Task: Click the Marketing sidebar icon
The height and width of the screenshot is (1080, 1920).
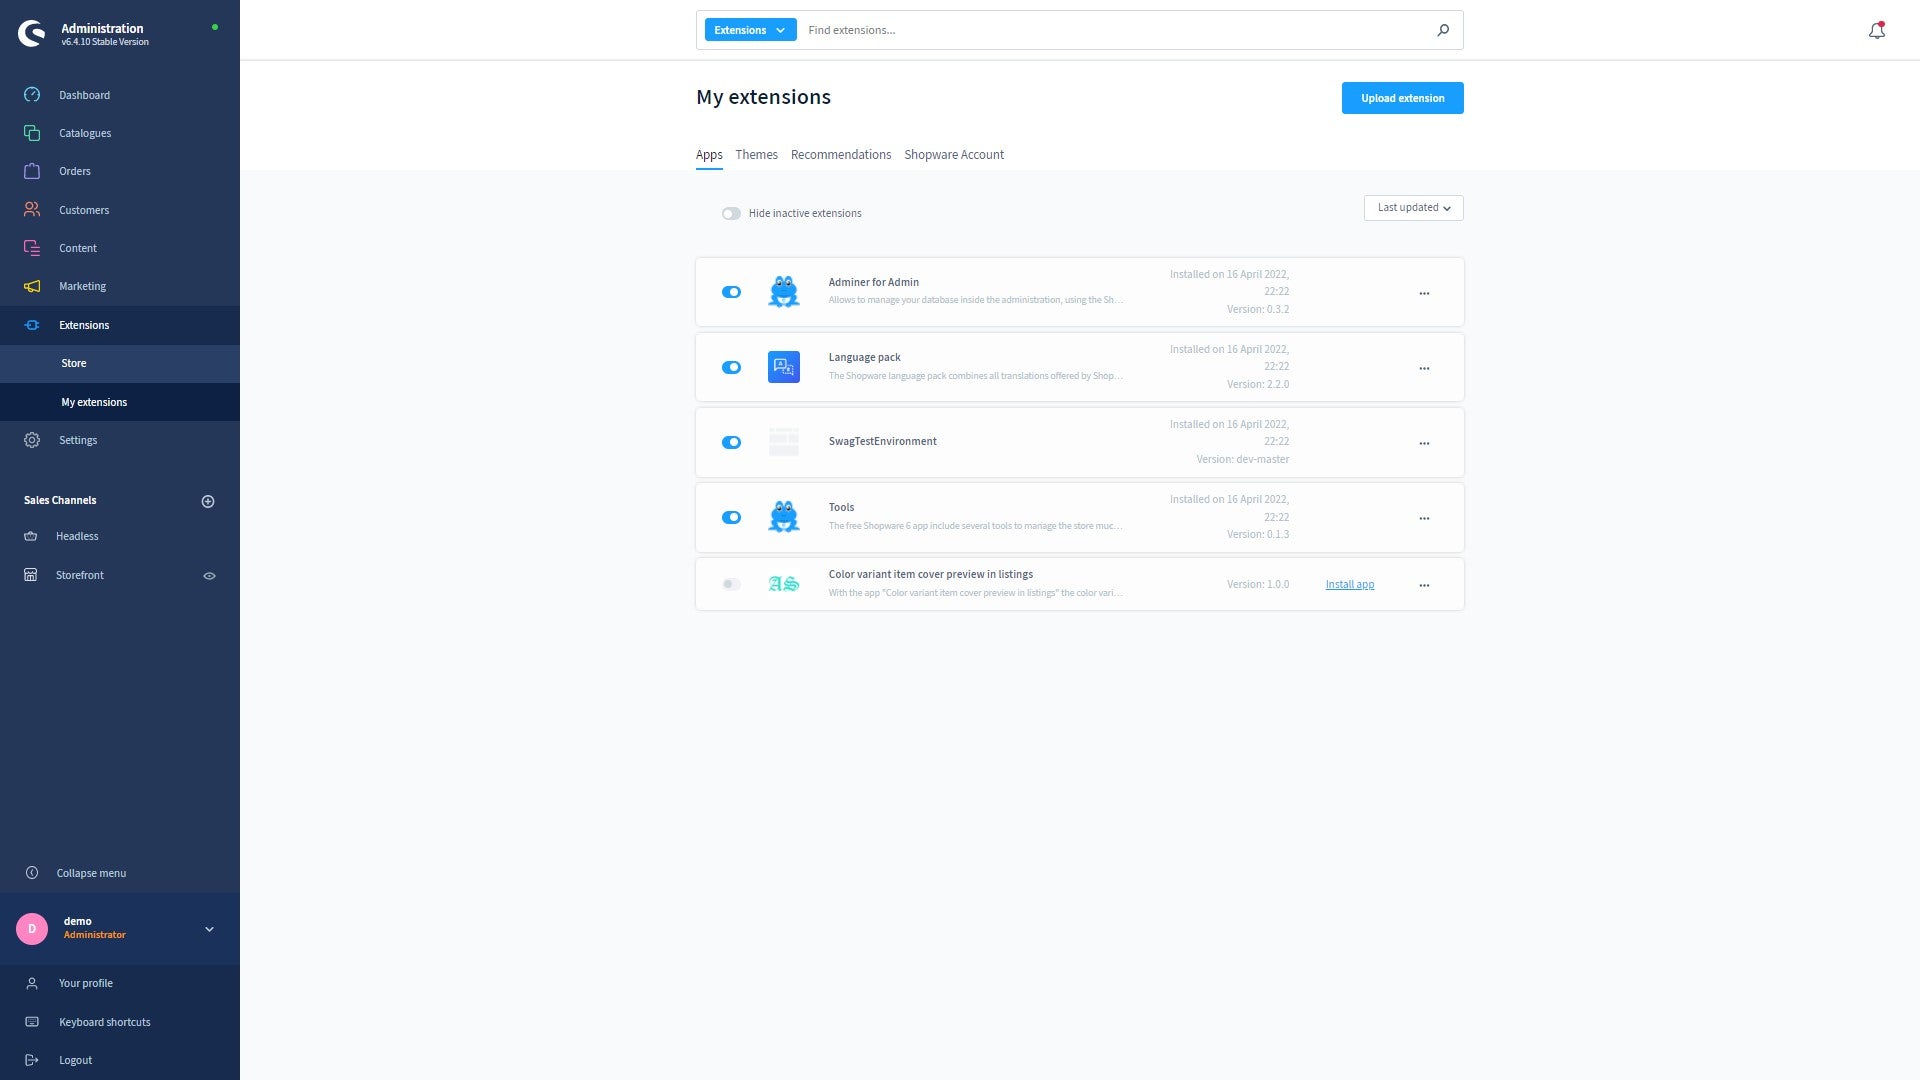Action: tap(33, 286)
